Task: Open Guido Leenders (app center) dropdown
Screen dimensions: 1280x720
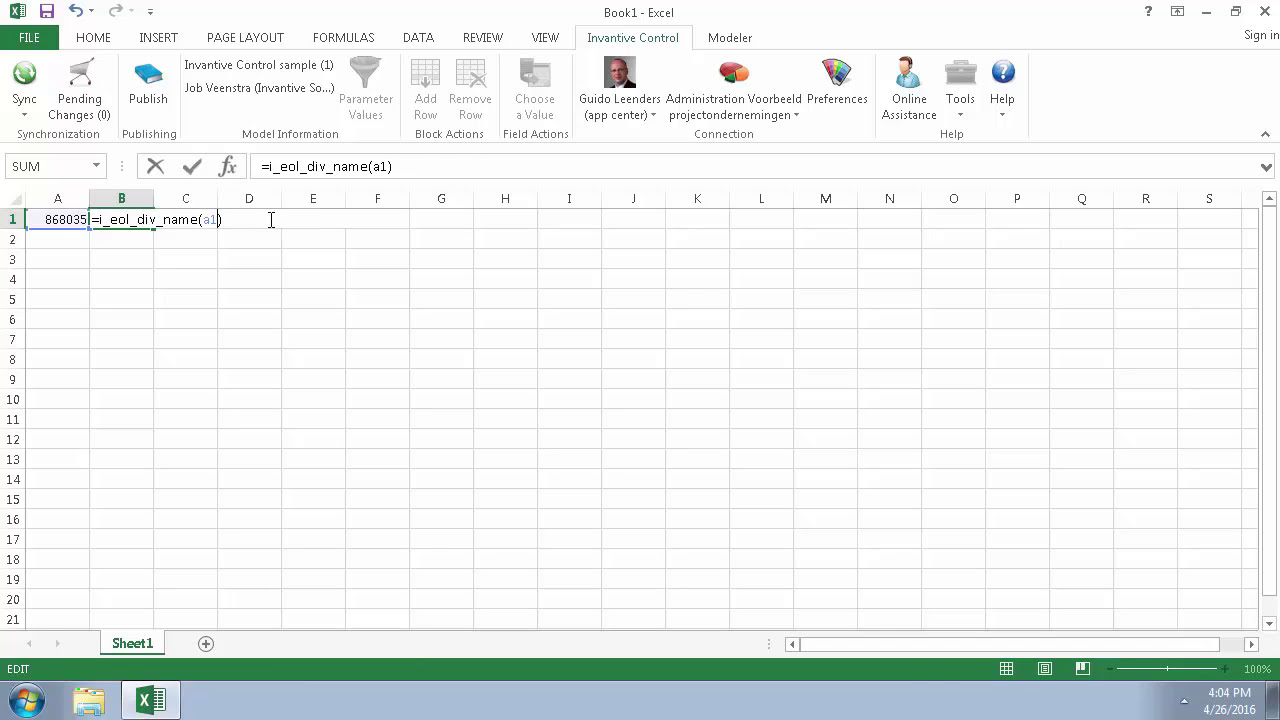Action: point(654,115)
